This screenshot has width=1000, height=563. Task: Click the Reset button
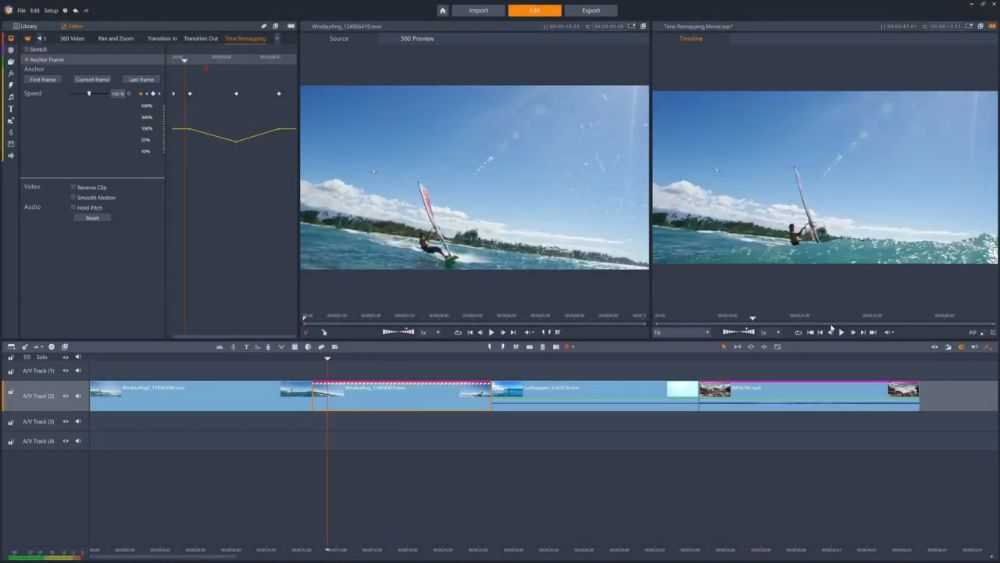[92, 217]
